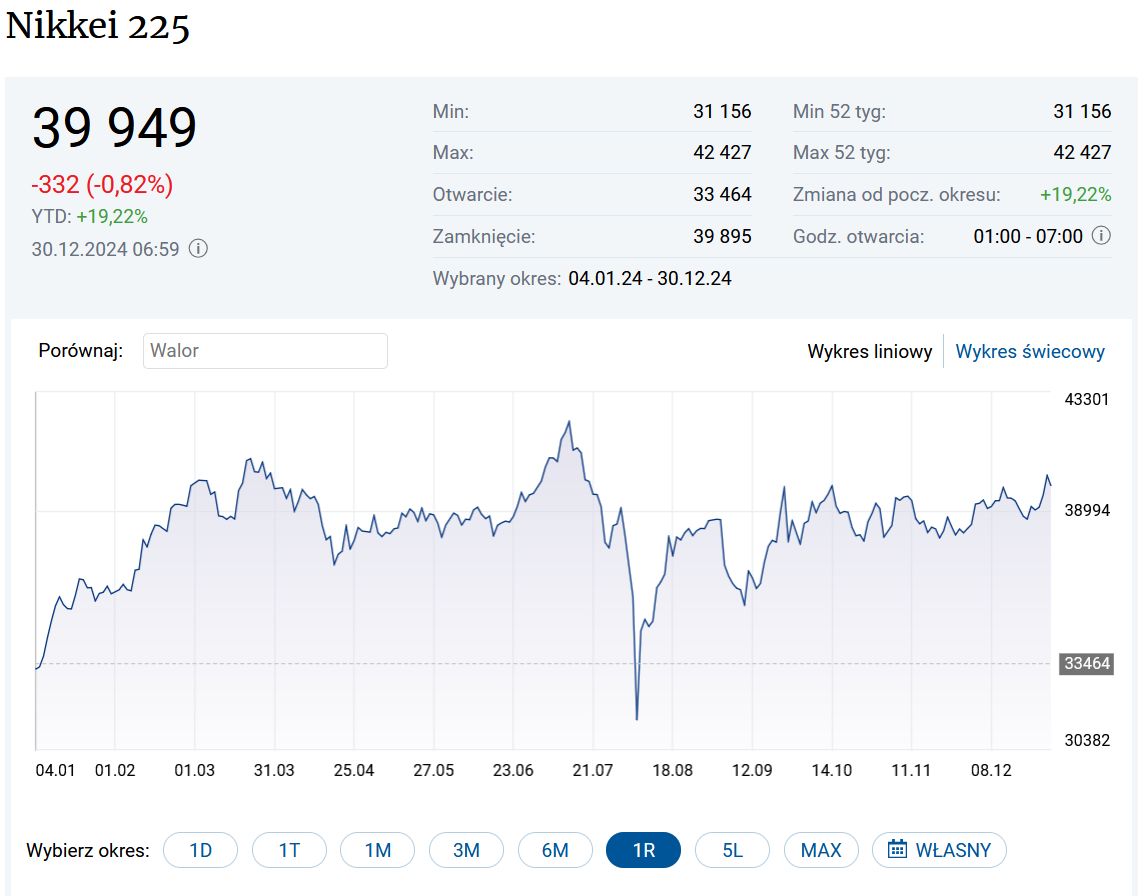Click info icon beside opening hours

[1101, 237]
